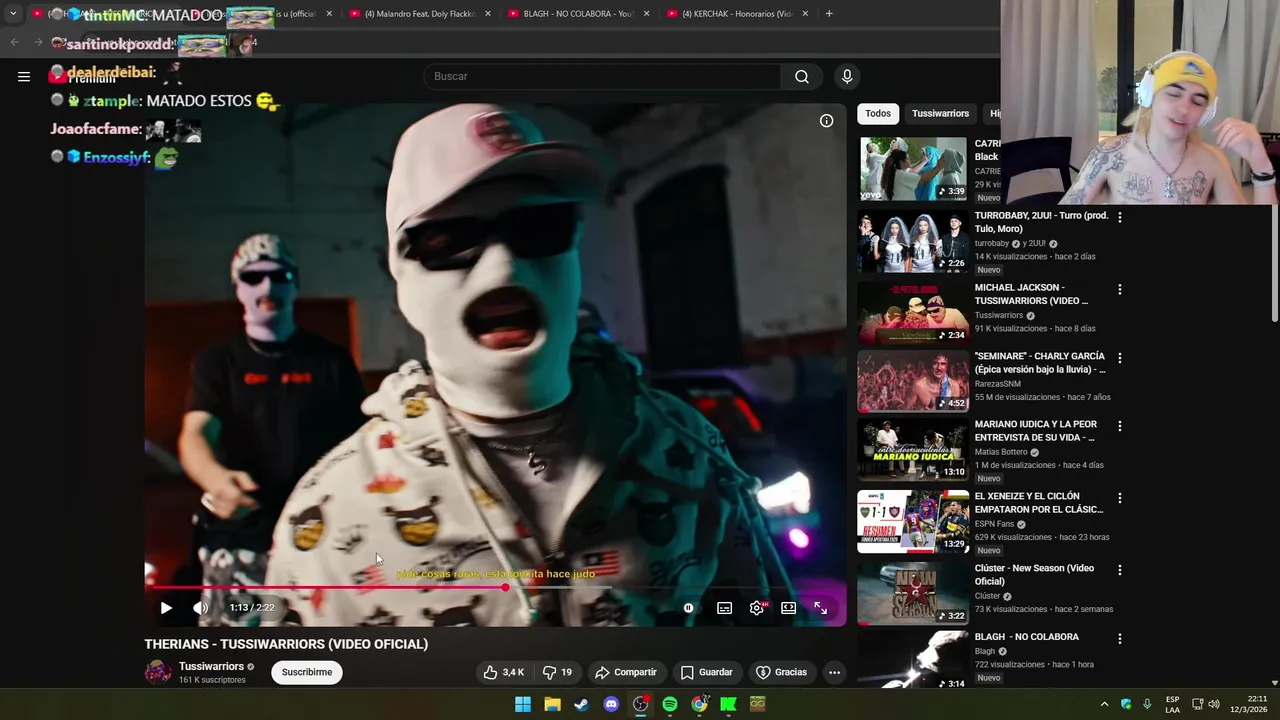This screenshot has height=720, width=1280.
Task: Dislike the video showing 19
Action: pyautogui.click(x=557, y=672)
